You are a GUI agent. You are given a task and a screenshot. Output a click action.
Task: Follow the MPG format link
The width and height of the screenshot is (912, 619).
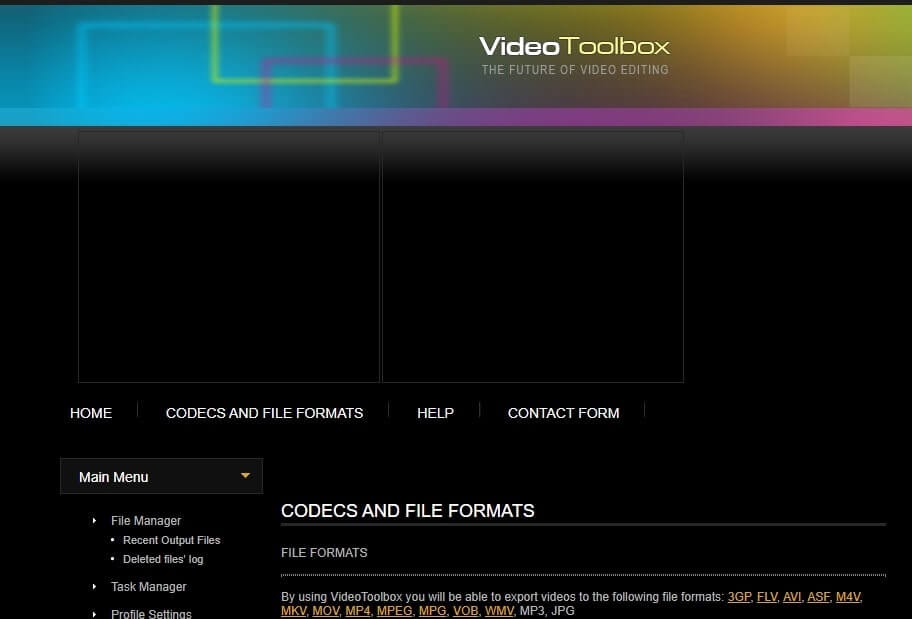(x=432, y=611)
